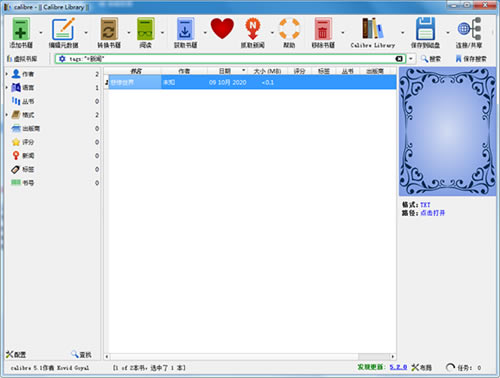Image resolution: width=500 pixels, height=378 pixels.
Task: Expand the Languages (语言) tree node arrow
Action: (x=7, y=88)
